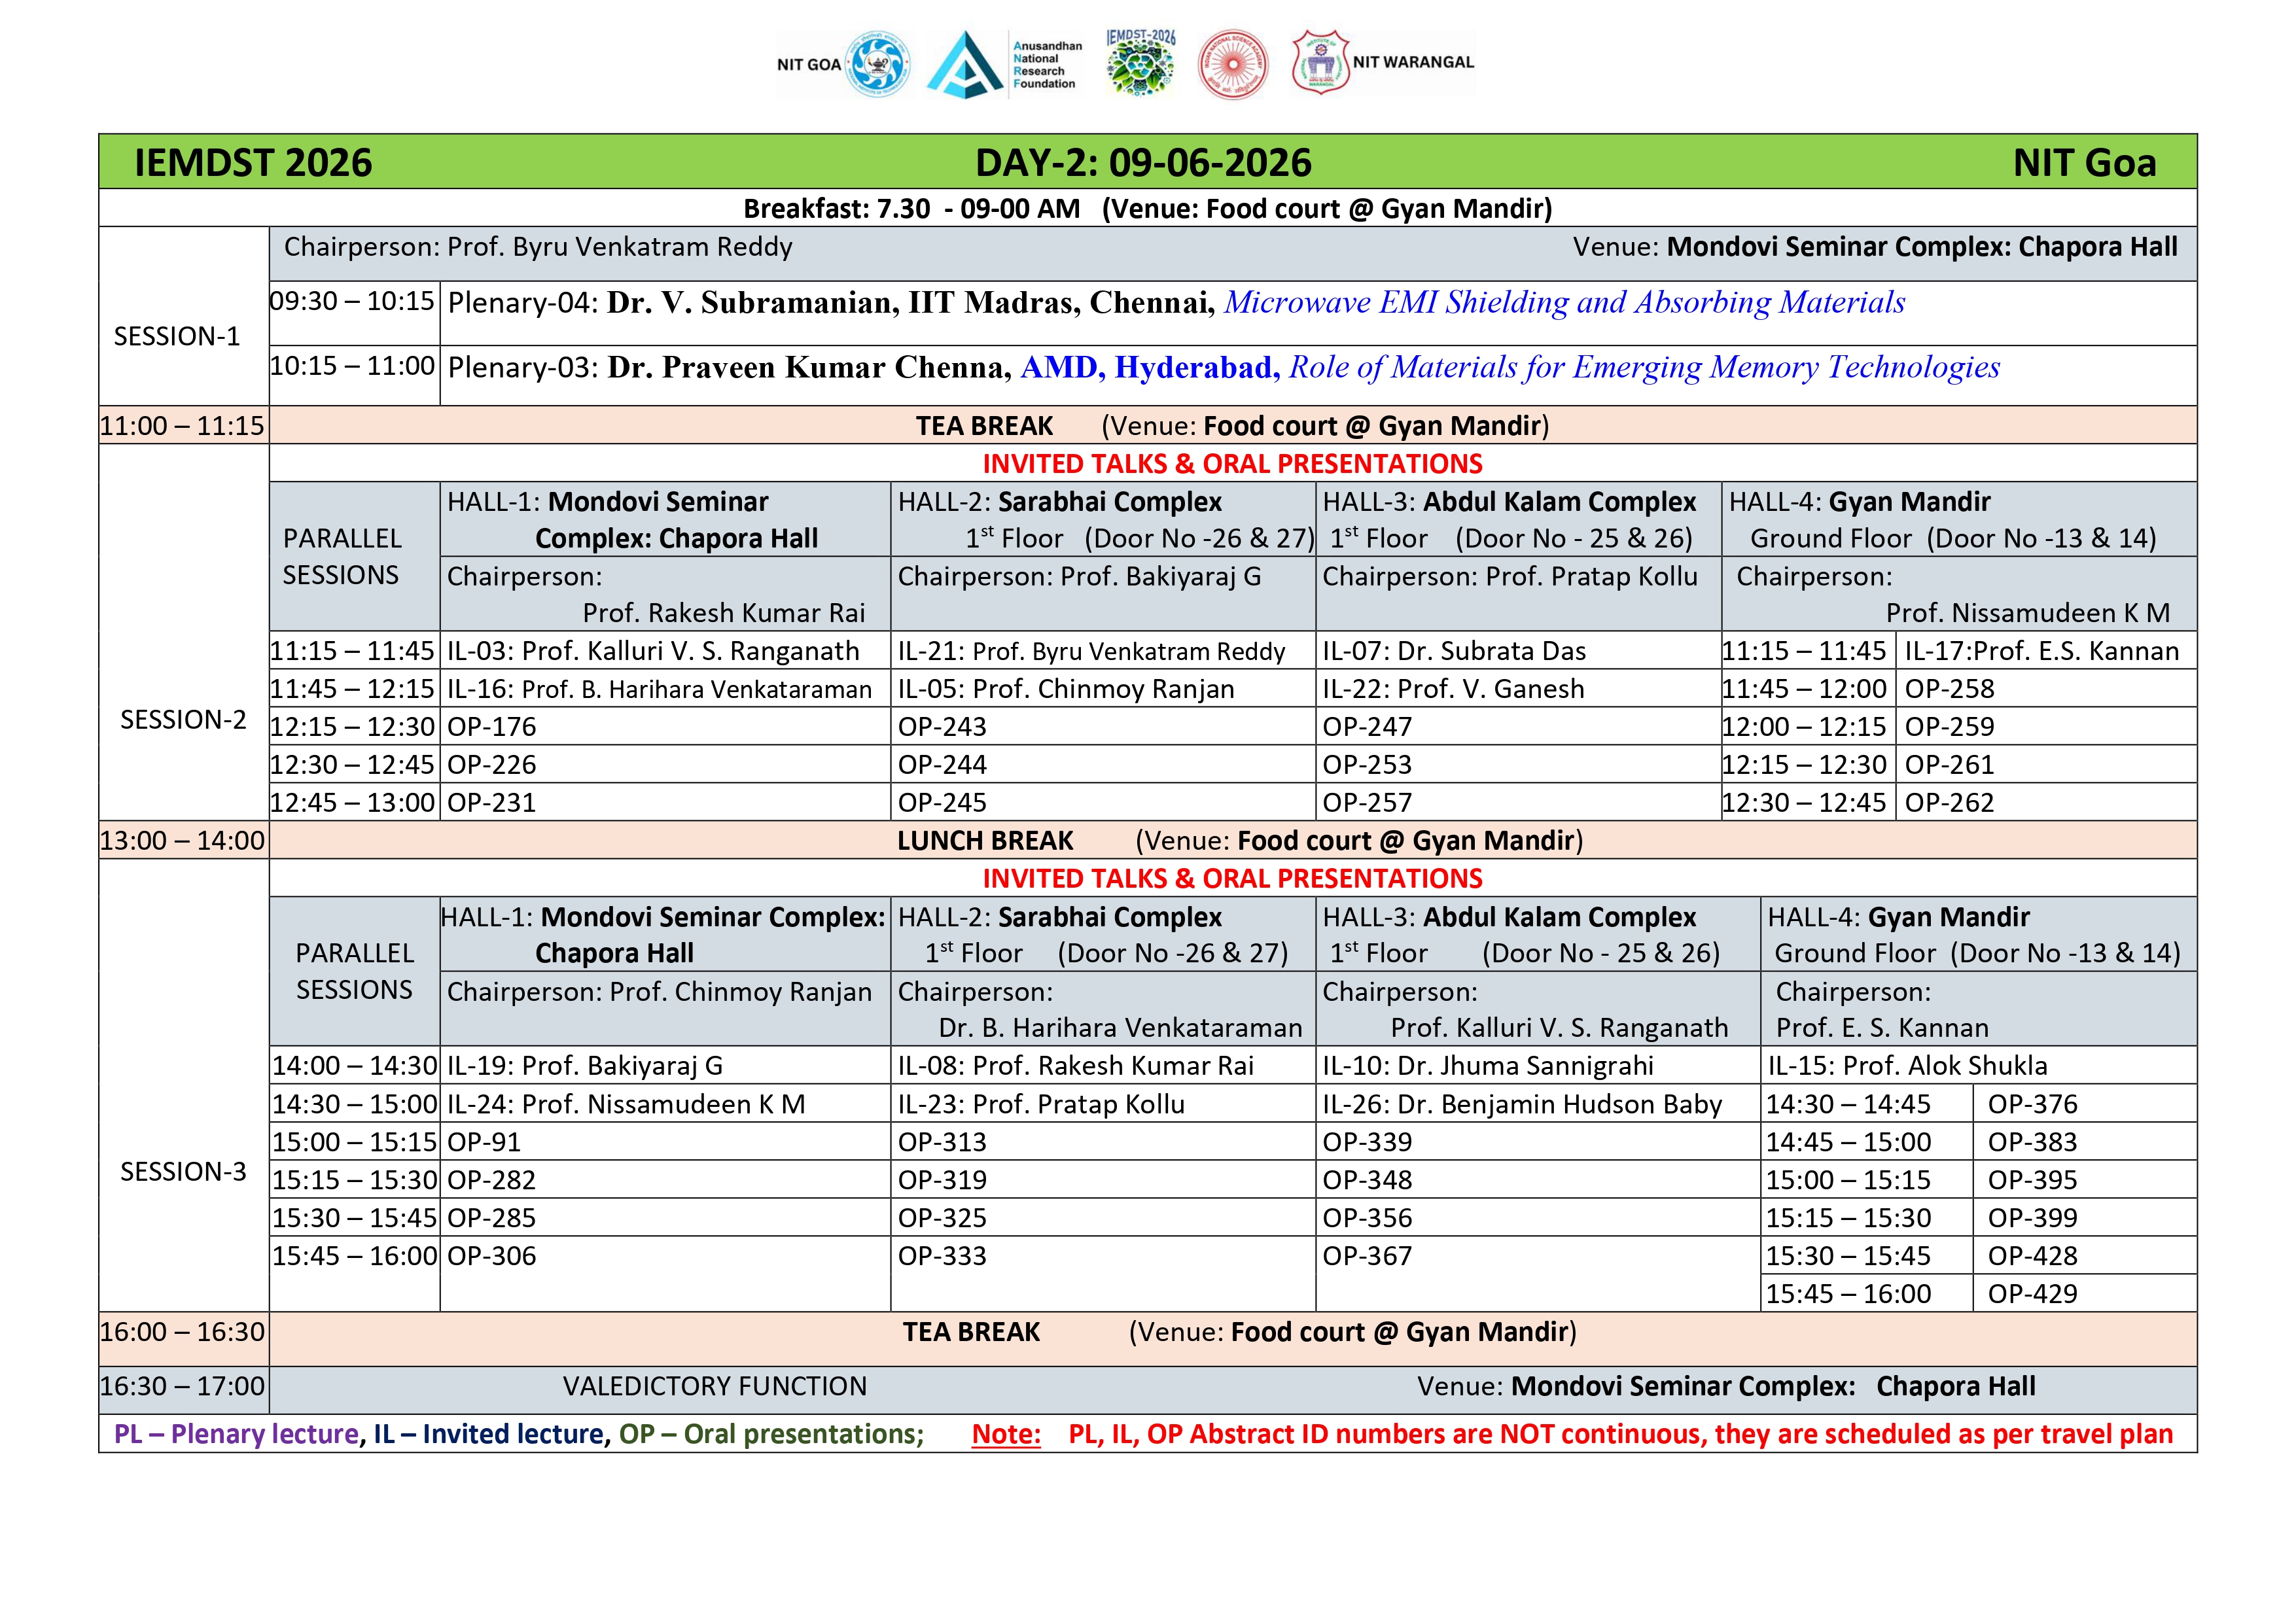This screenshot has height=1623, width=2296.
Task: Click IL-05: Prof. Chinmoy Ranjan
Action: (x=1066, y=689)
